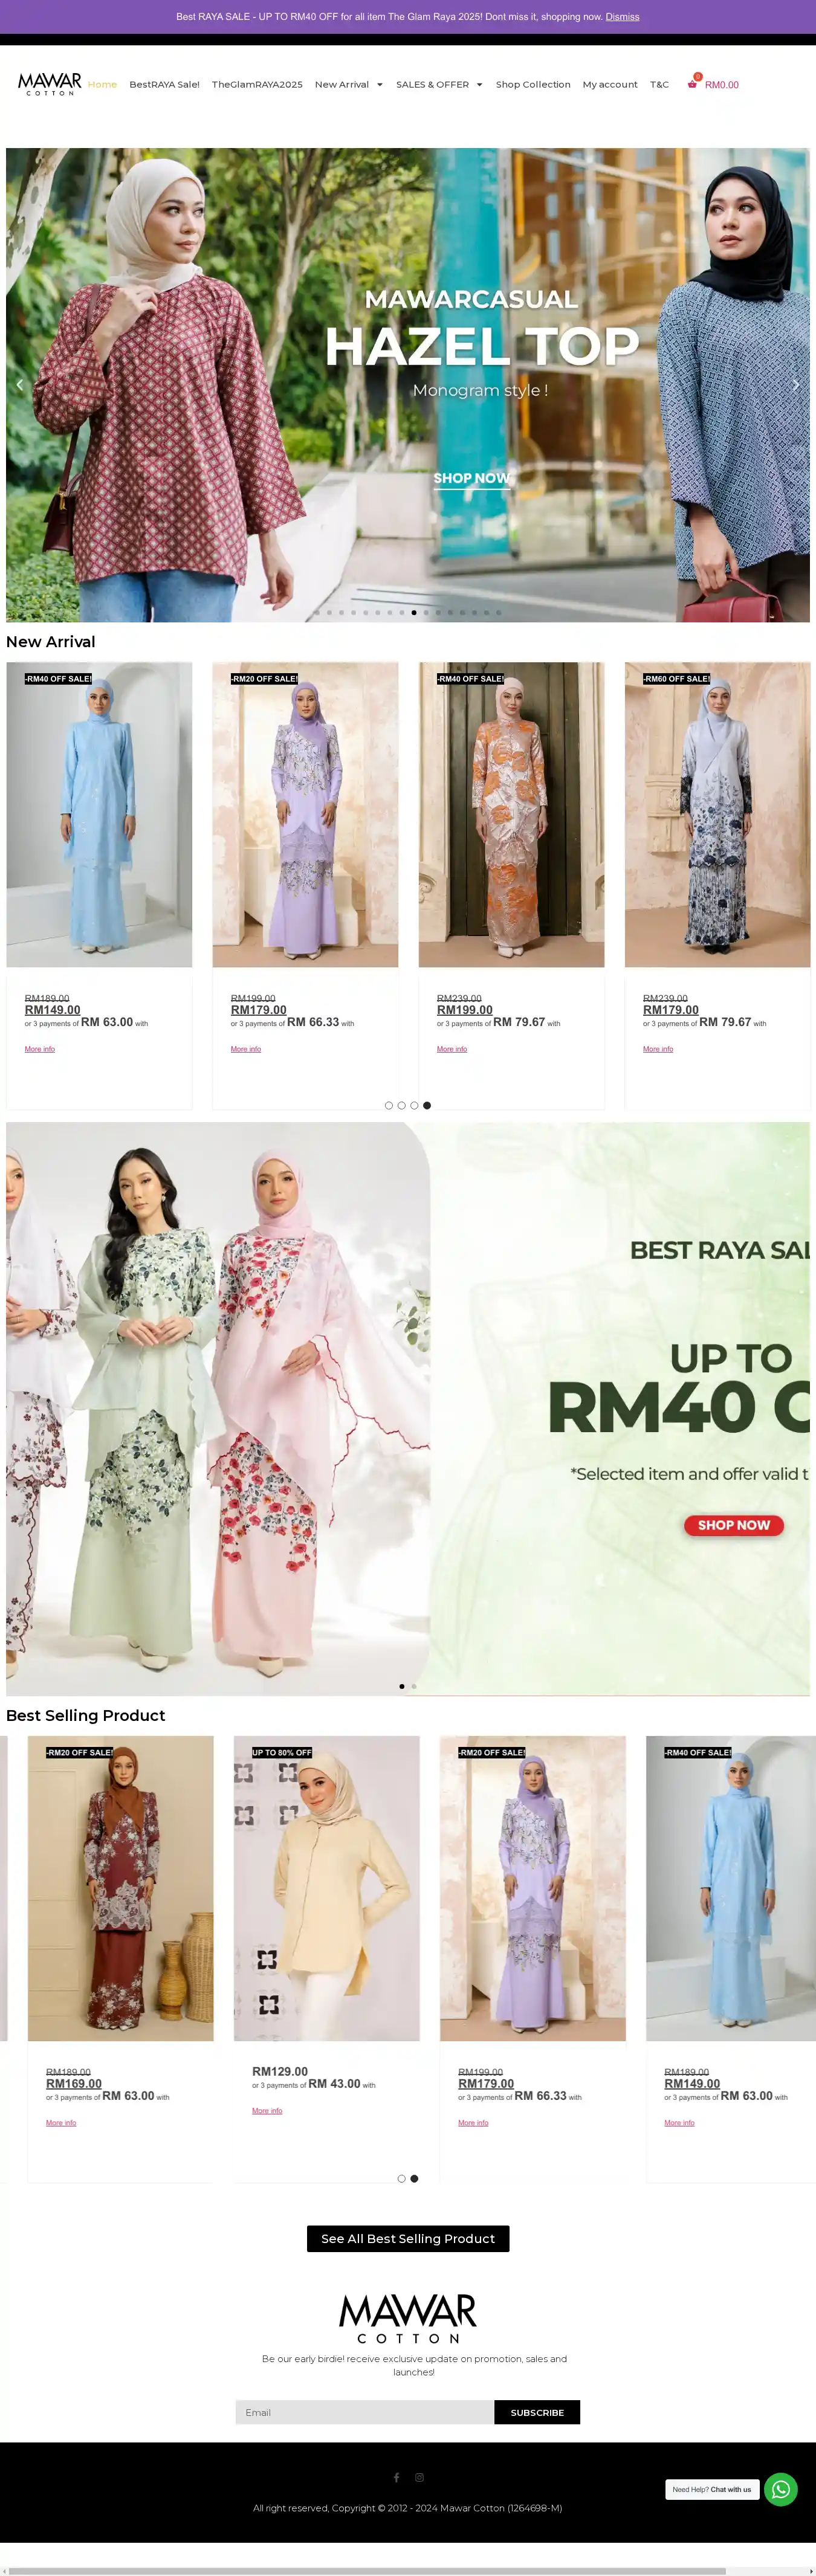Open the Instagram footer icon
The height and width of the screenshot is (2576, 816).
419,2477
